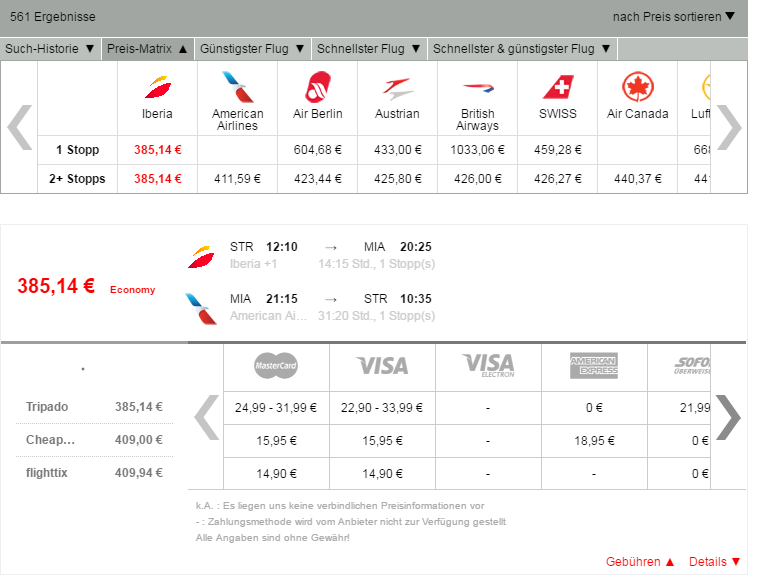Click flighttix MasterCard fee 14,90 €
Screen dimensions: 776x582
pos(276,474)
